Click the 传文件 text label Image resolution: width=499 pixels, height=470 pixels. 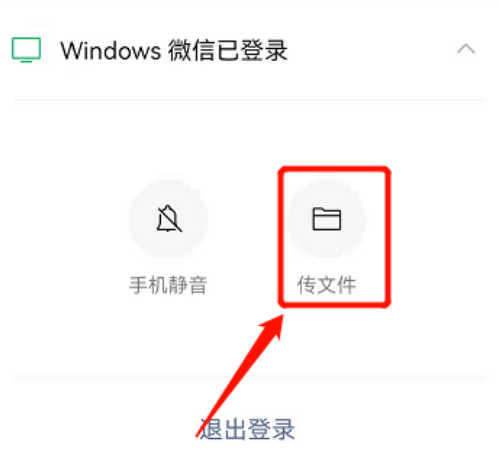click(x=327, y=285)
